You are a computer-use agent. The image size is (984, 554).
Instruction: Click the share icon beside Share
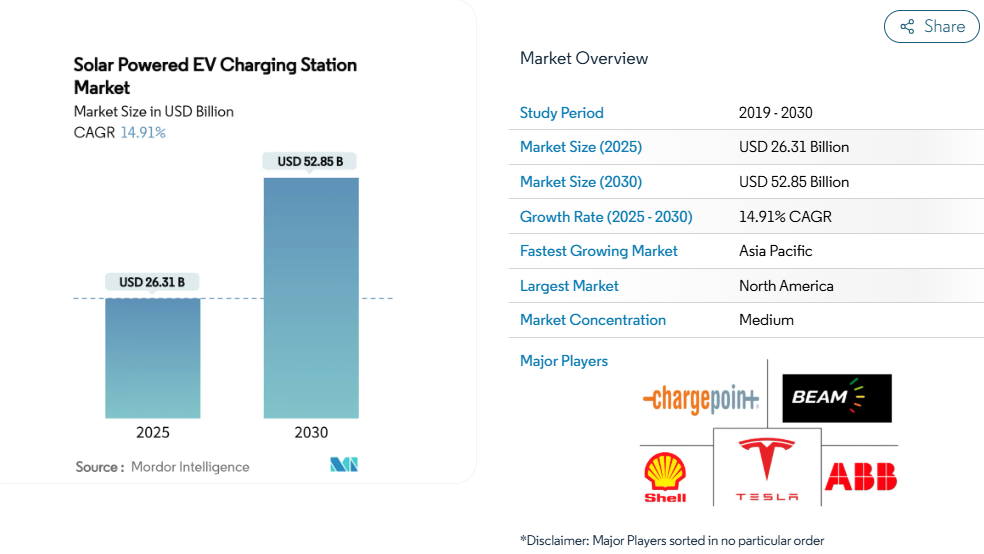tap(907, 27)
